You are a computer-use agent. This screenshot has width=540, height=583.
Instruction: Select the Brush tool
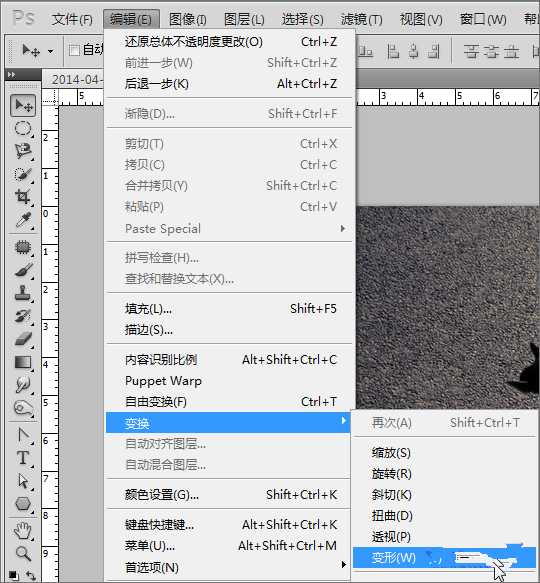[23, 270]
